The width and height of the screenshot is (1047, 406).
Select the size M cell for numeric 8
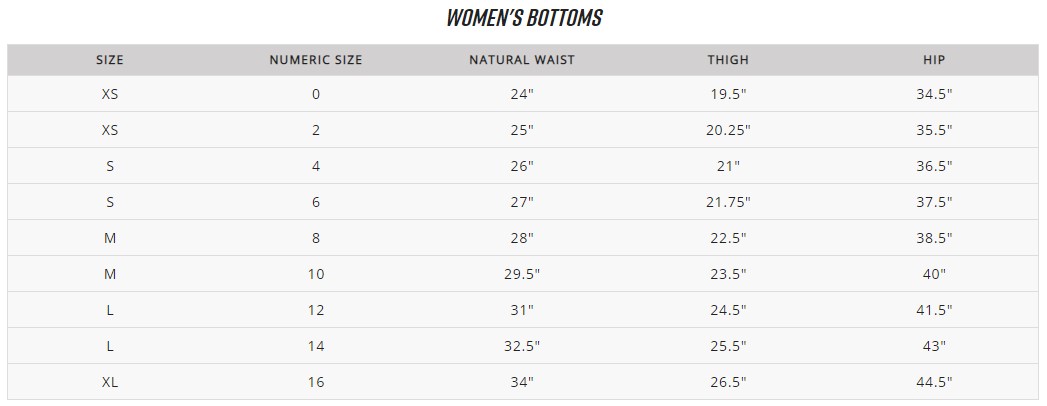point(110,238)
